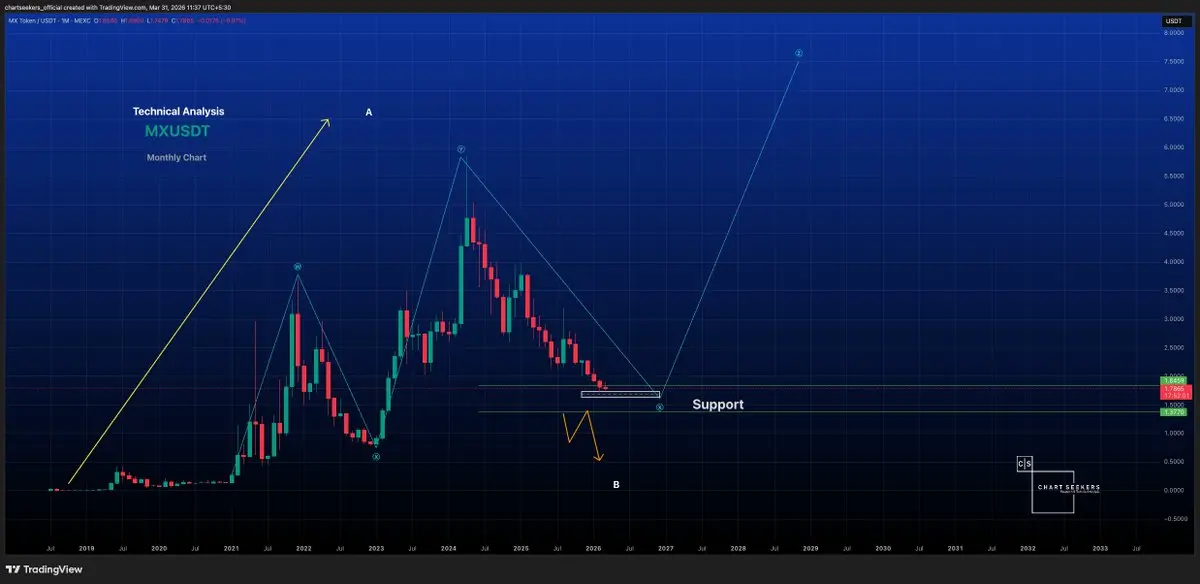Screen dimensions: 1200x584
Task: Click the circled Y wave label at peak
Action: click(x=461, y=149)
